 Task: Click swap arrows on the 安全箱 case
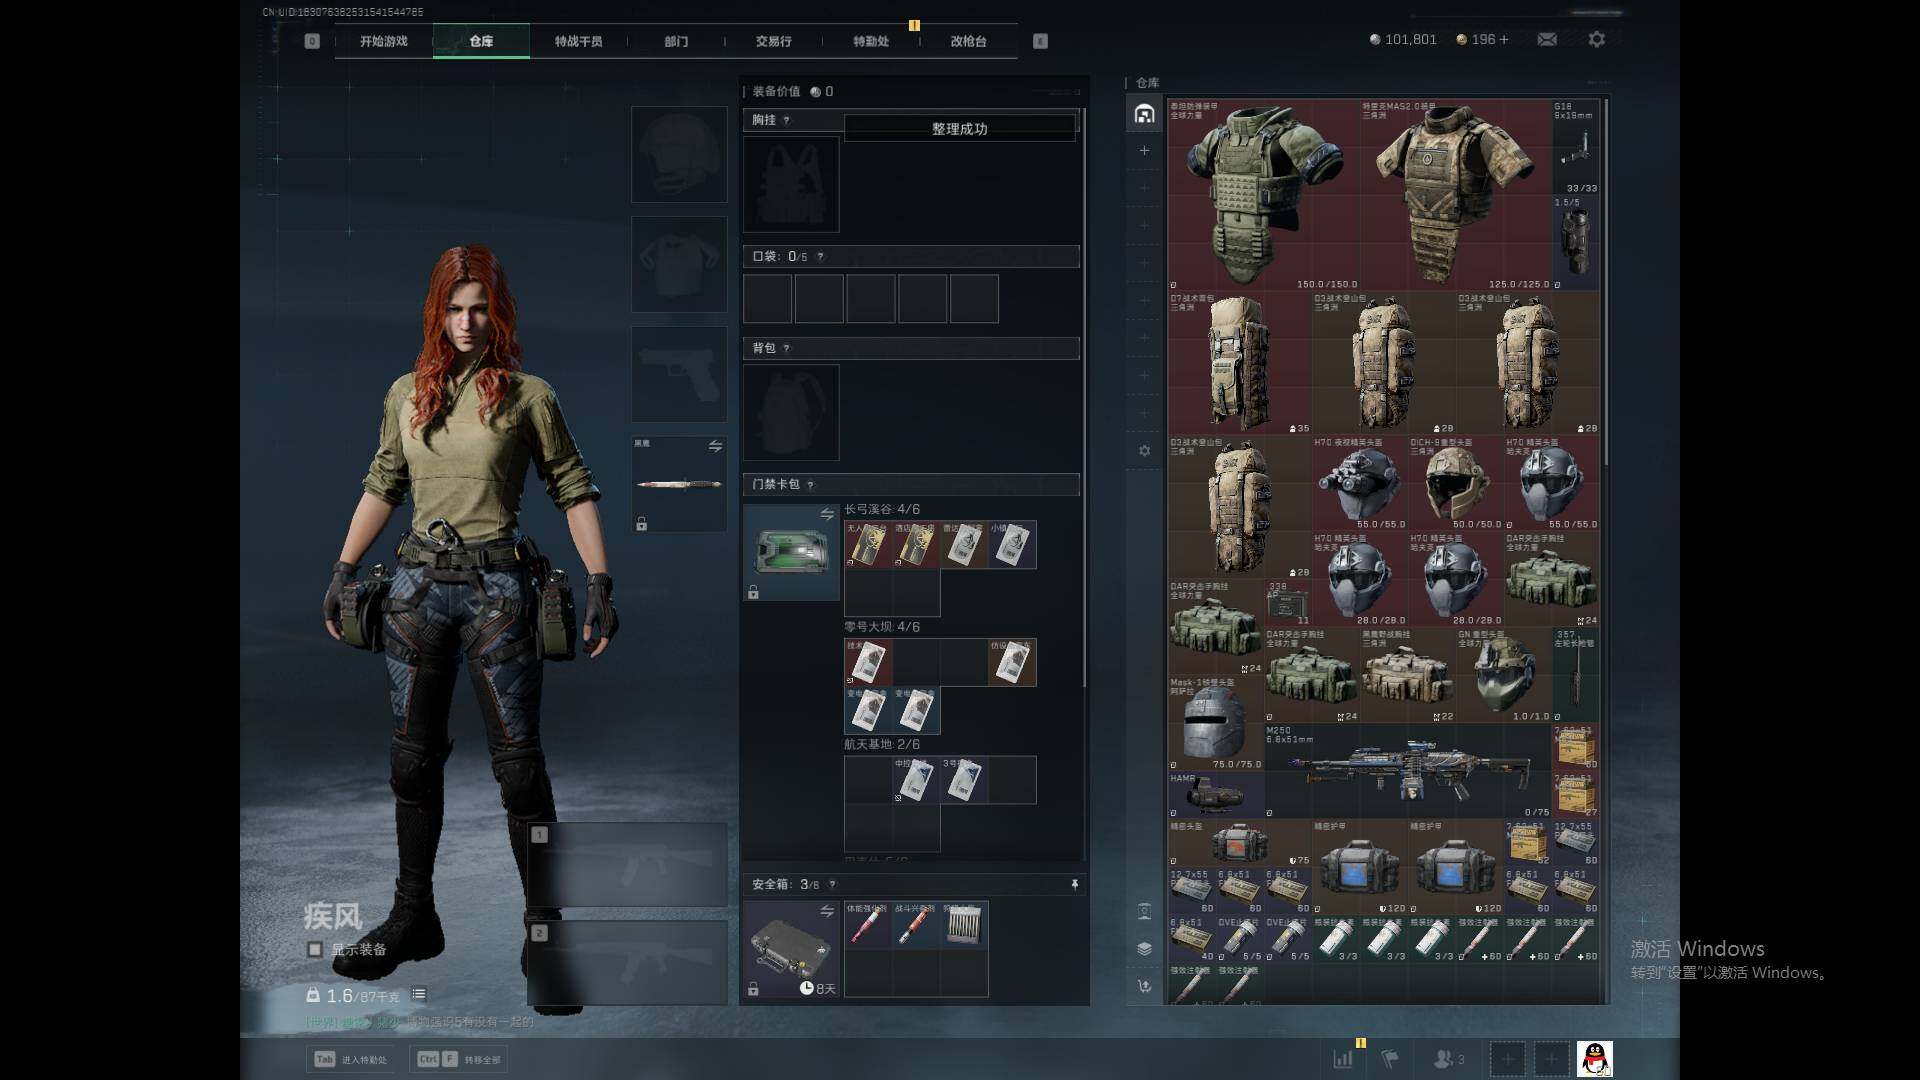click(x=826, y=911)
